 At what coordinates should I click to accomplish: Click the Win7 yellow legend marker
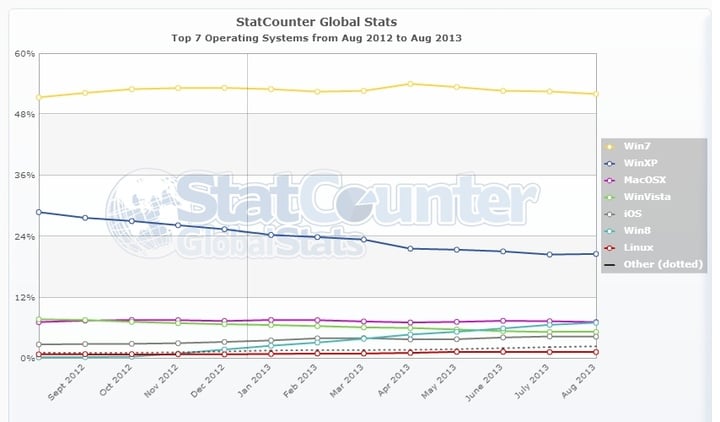(x=610, y=147)
